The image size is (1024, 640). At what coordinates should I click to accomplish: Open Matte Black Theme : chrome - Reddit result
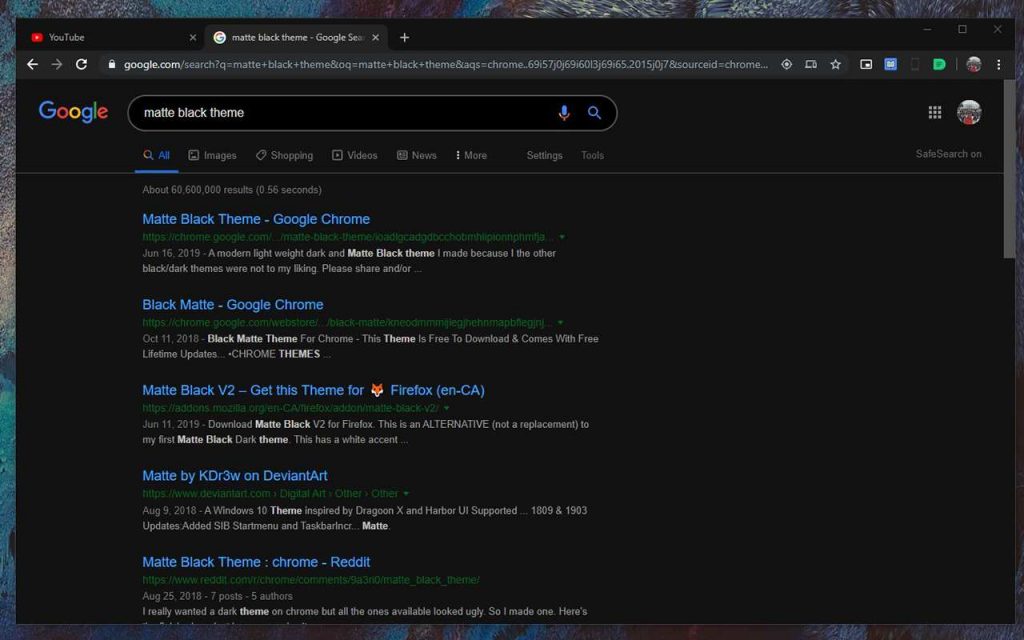click(x=256, y=562)
